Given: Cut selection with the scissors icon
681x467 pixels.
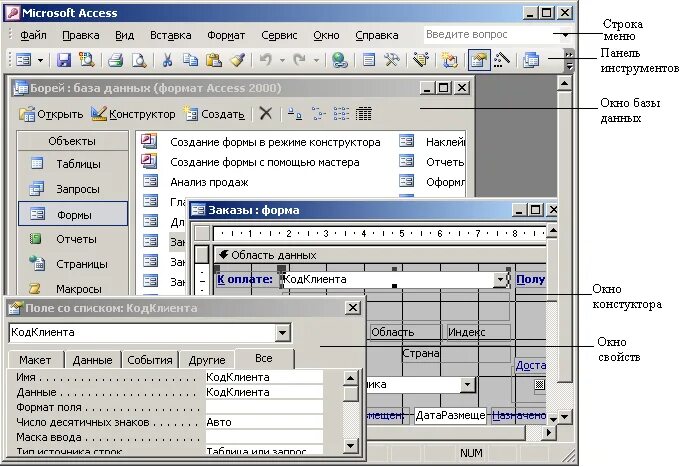Looking at the screenshot, I should (x=167, y=60).
